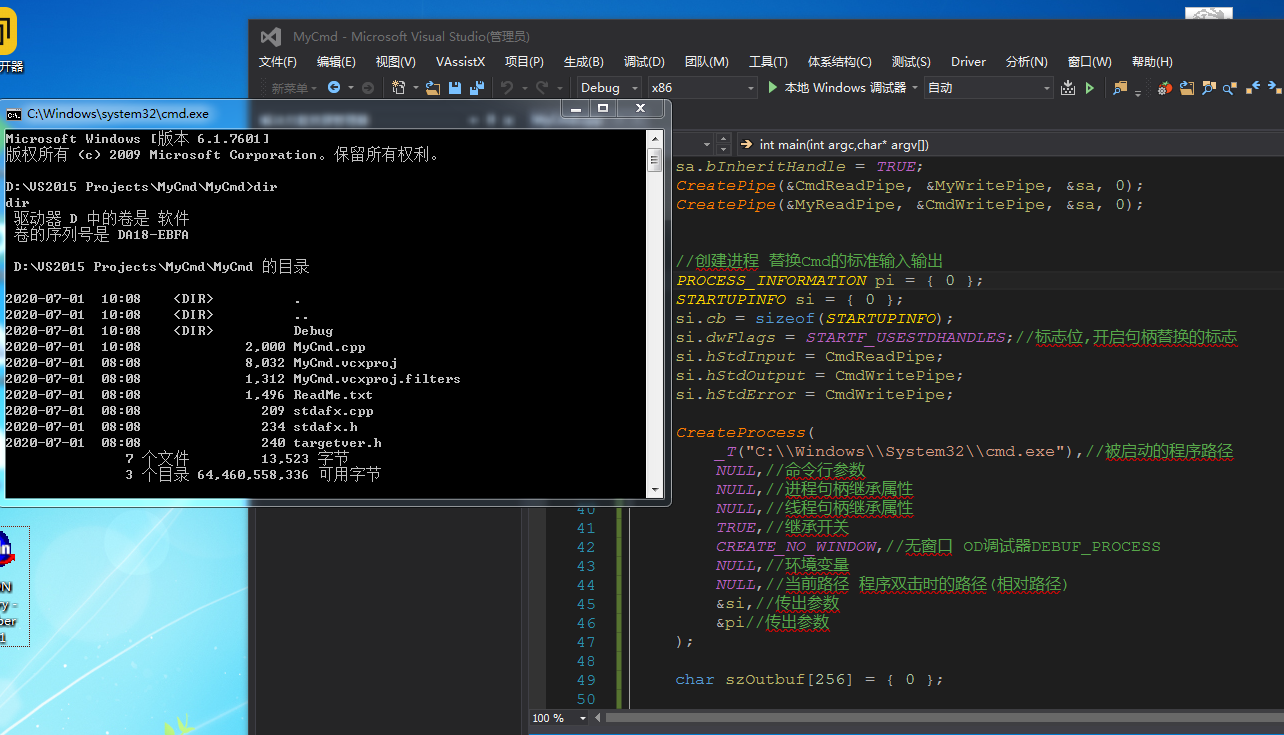Screen dimensions: 1284x735
Task: Click the tomato-shaped VAssistX toolbar icon
Action: click(x=1164, y=88)
